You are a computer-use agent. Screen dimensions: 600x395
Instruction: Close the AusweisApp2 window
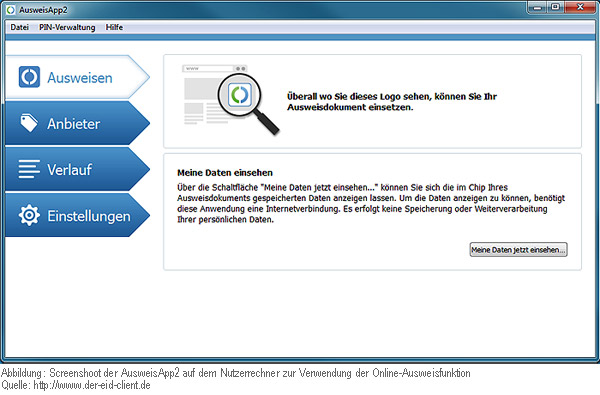[580, 7]
